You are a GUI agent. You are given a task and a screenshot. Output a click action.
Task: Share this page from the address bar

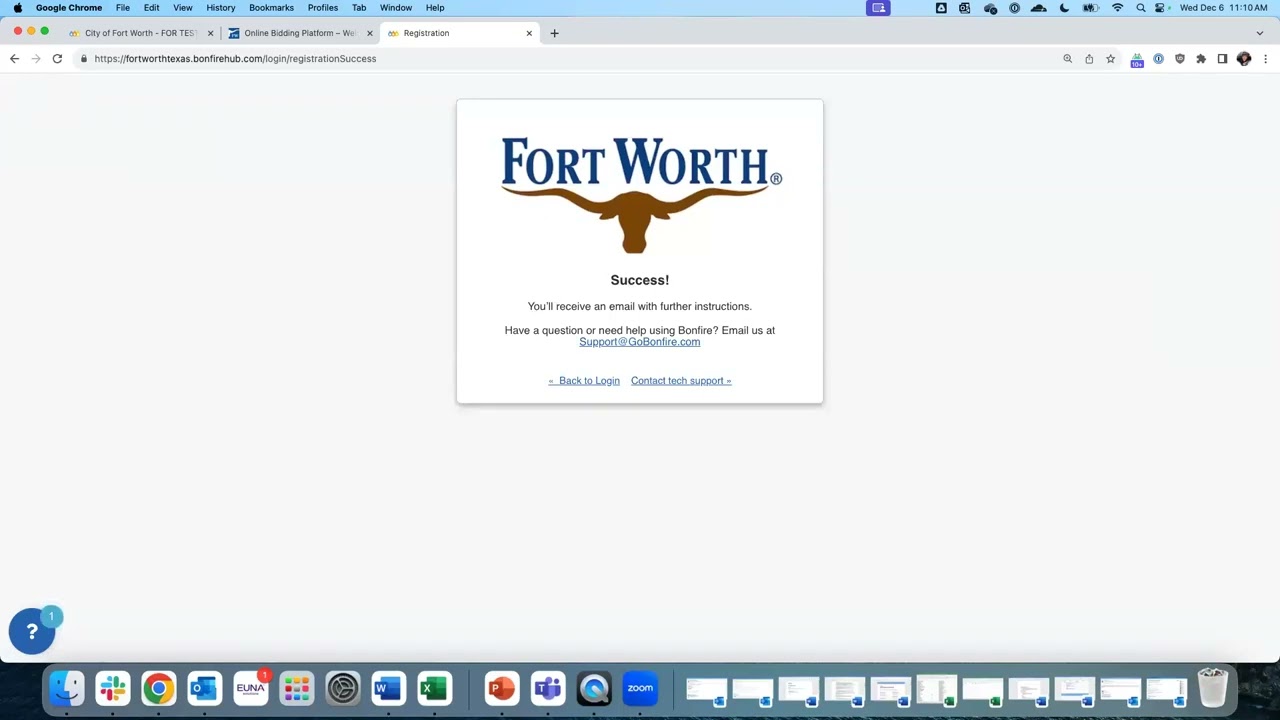1089,59
